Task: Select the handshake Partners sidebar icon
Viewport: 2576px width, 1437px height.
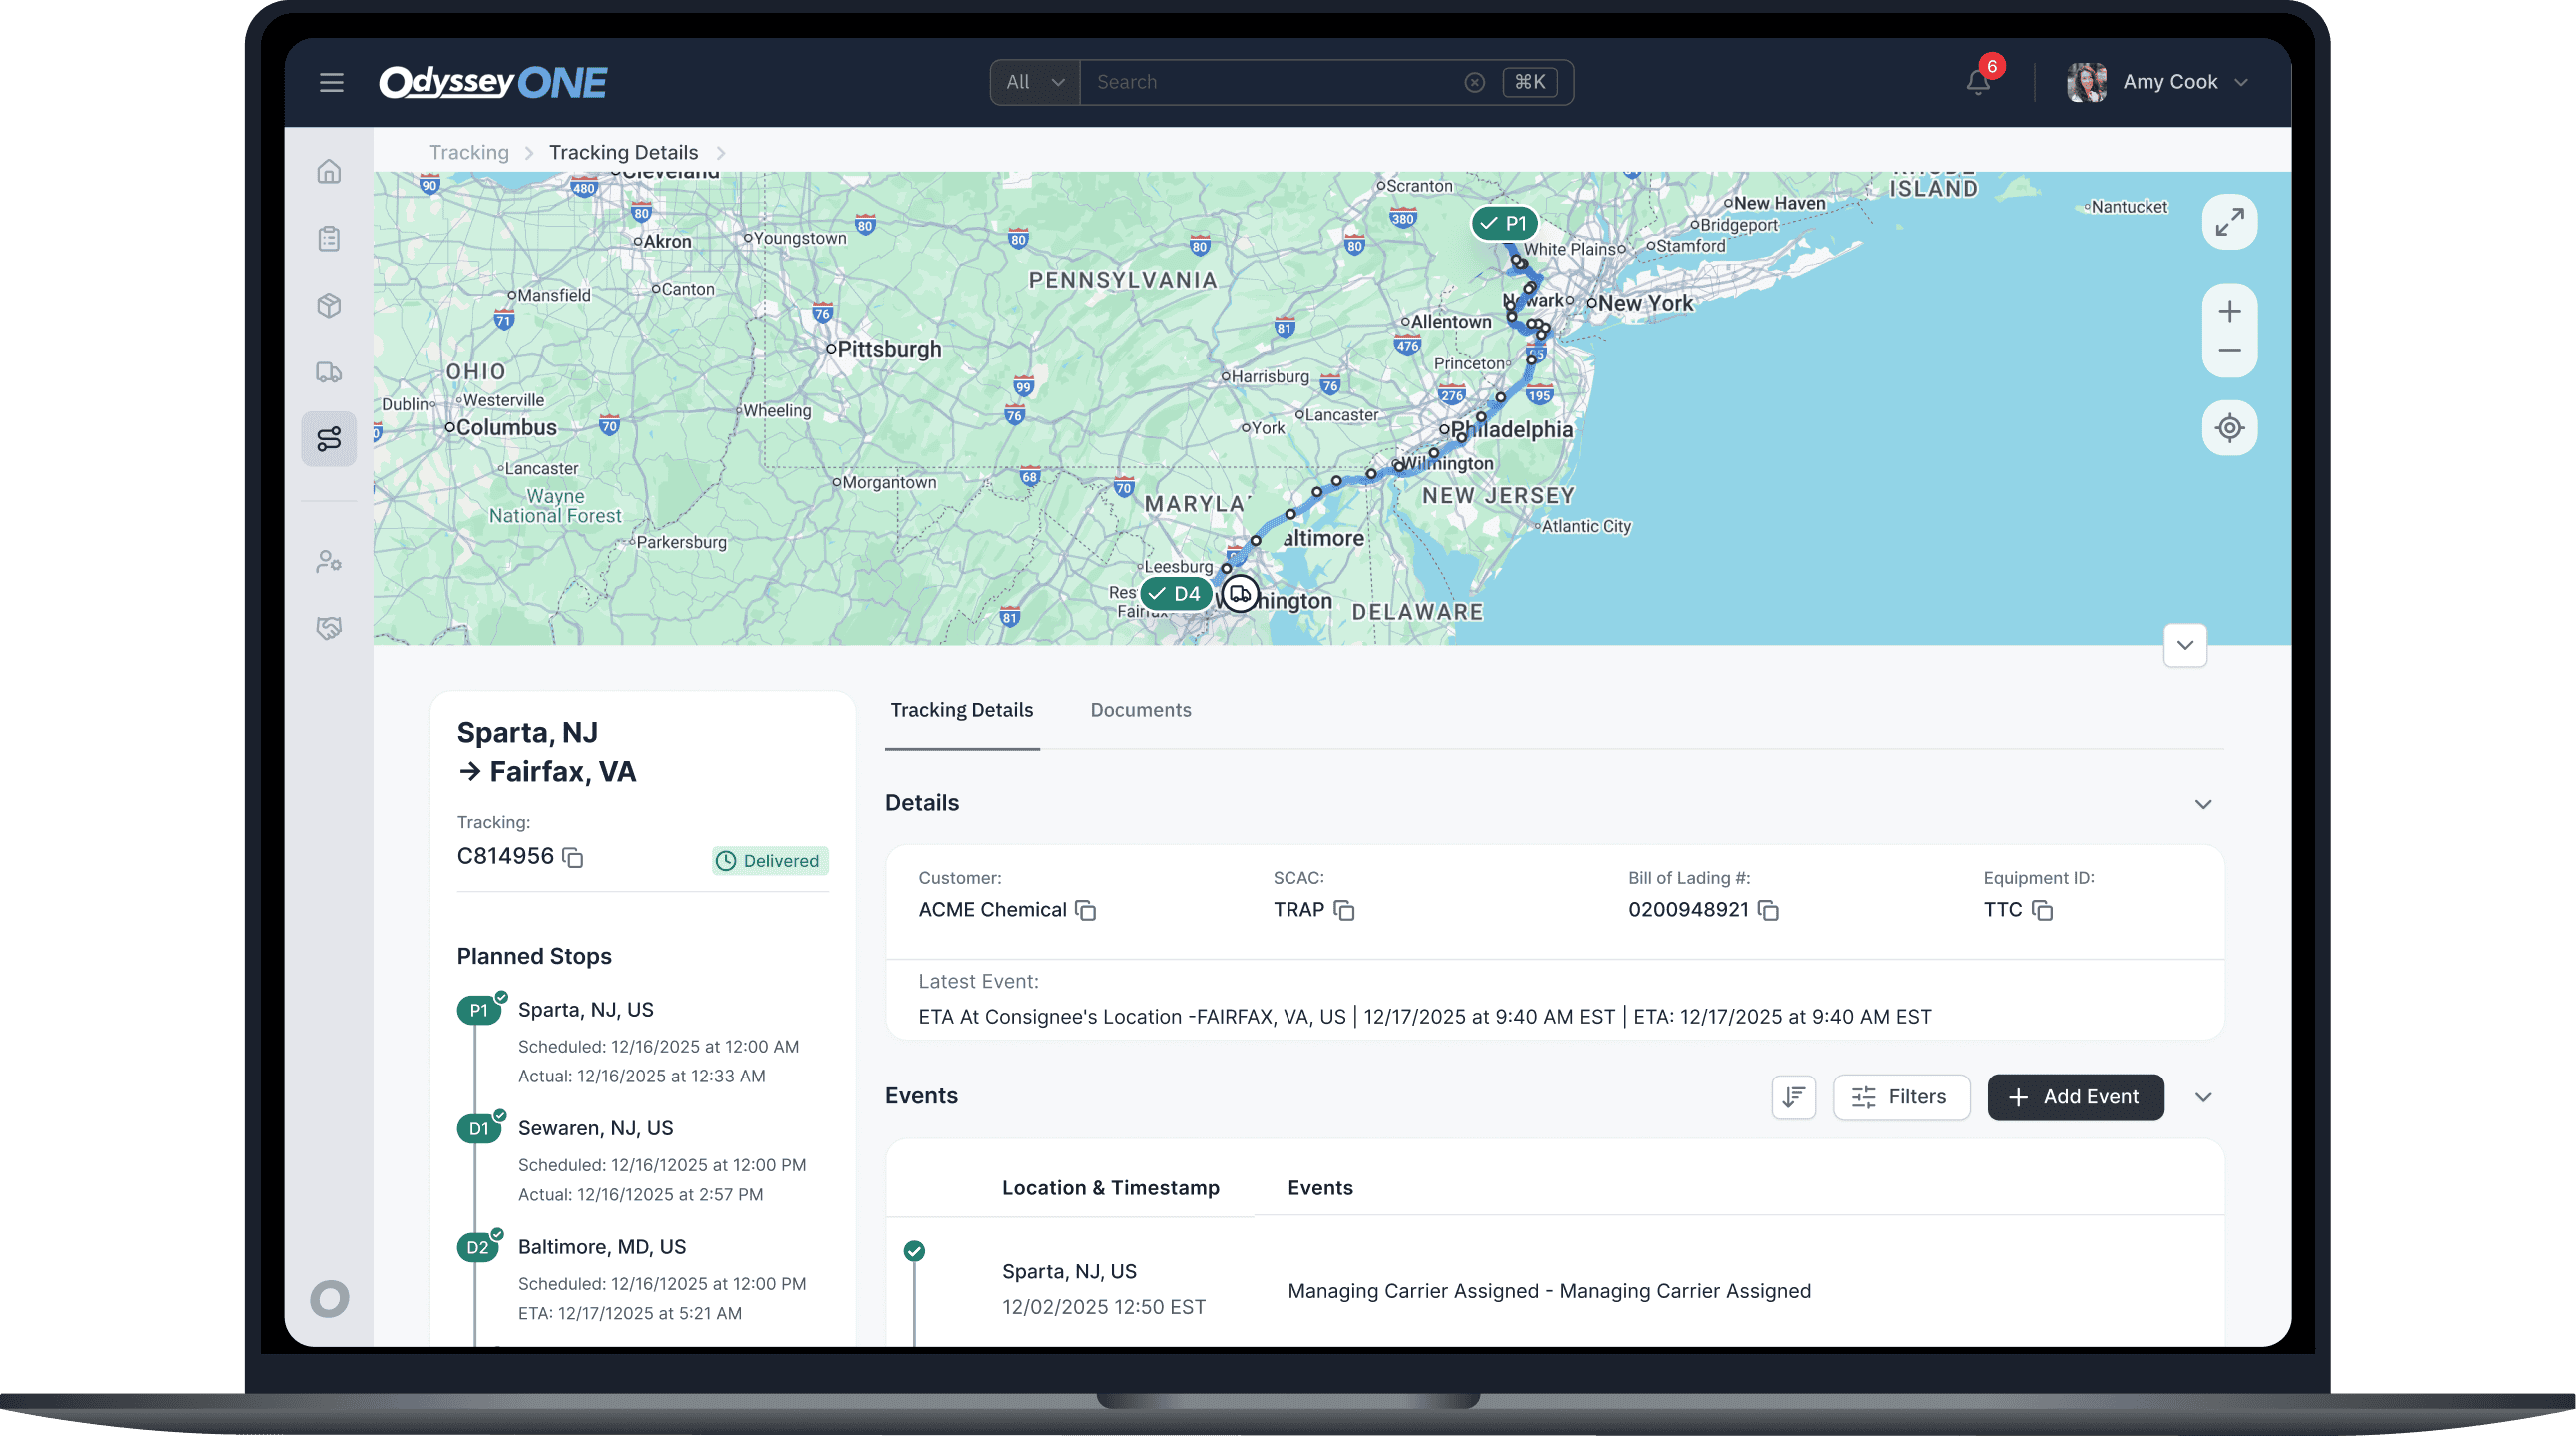Action: pos(329,627)
